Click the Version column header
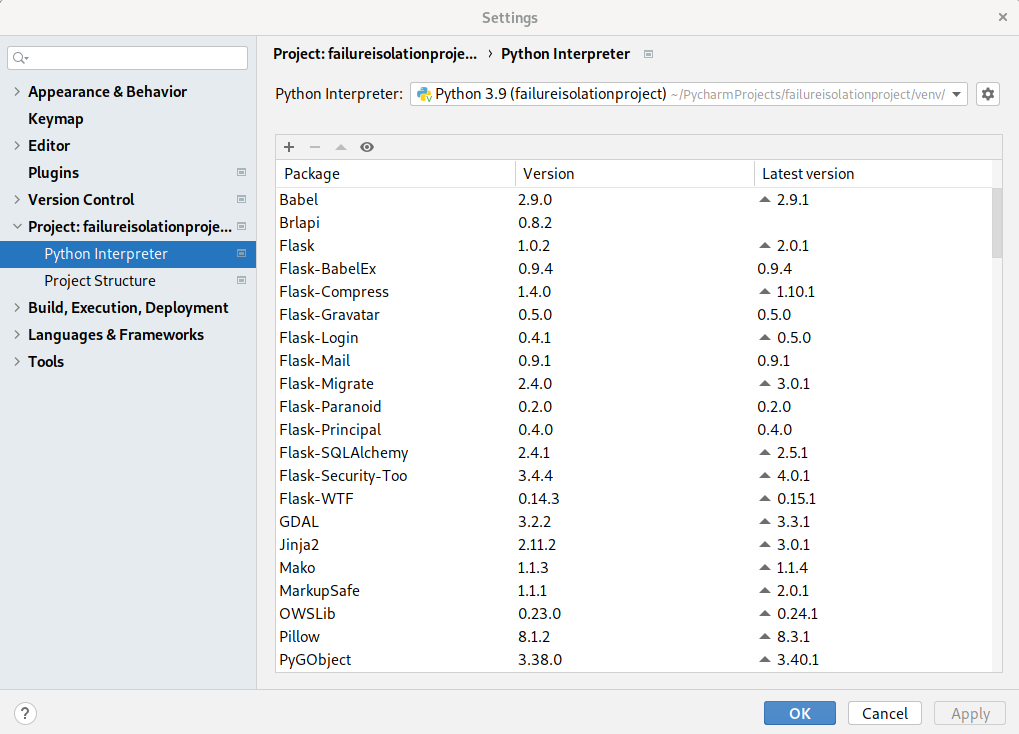Screen dimensions: 1019x734 pos(634,174)
